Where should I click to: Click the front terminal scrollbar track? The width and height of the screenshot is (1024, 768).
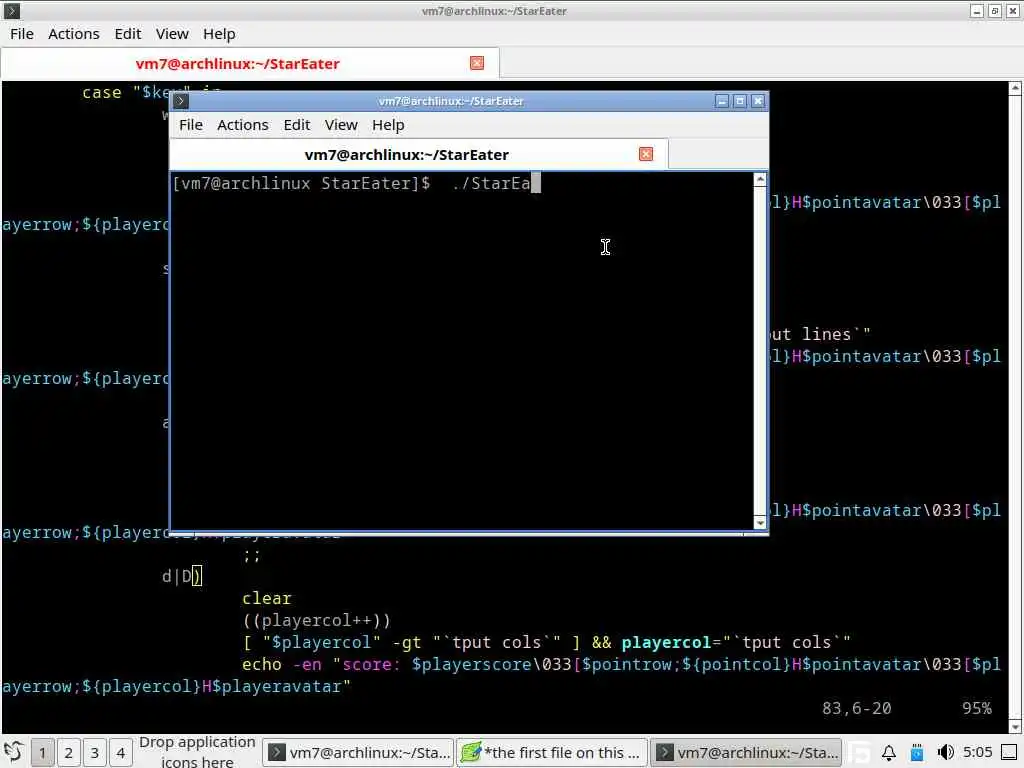click(x=760, y=351)
